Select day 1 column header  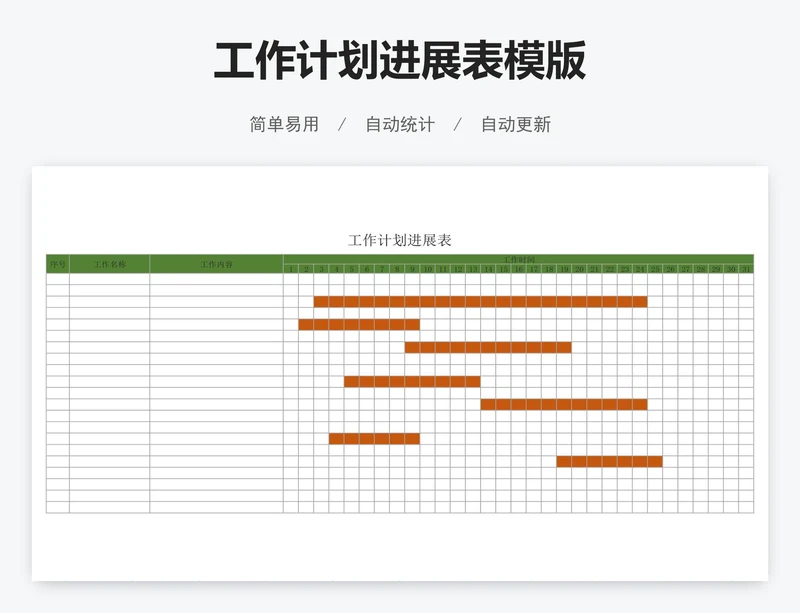(x=291, y=269)
